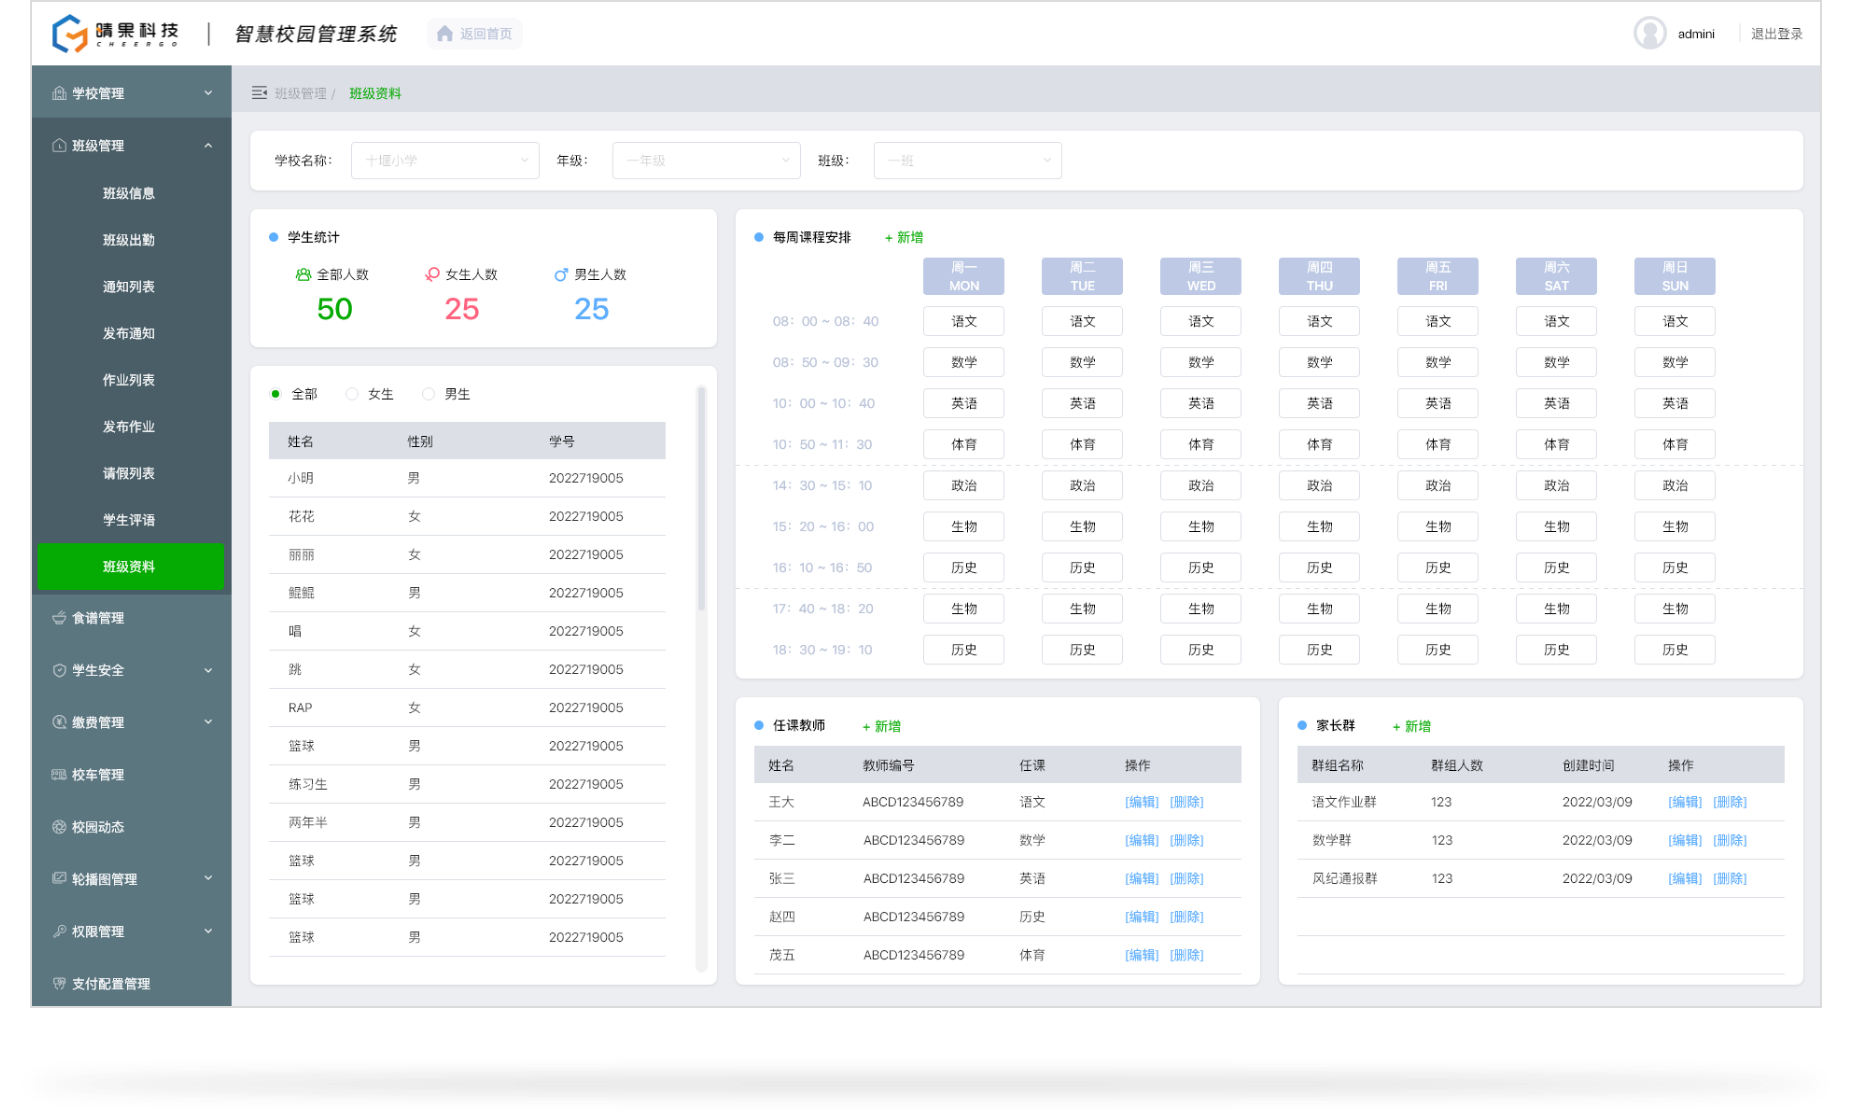Click student row RAP
Screen dimensions: 1852x1120
point(467,707)
